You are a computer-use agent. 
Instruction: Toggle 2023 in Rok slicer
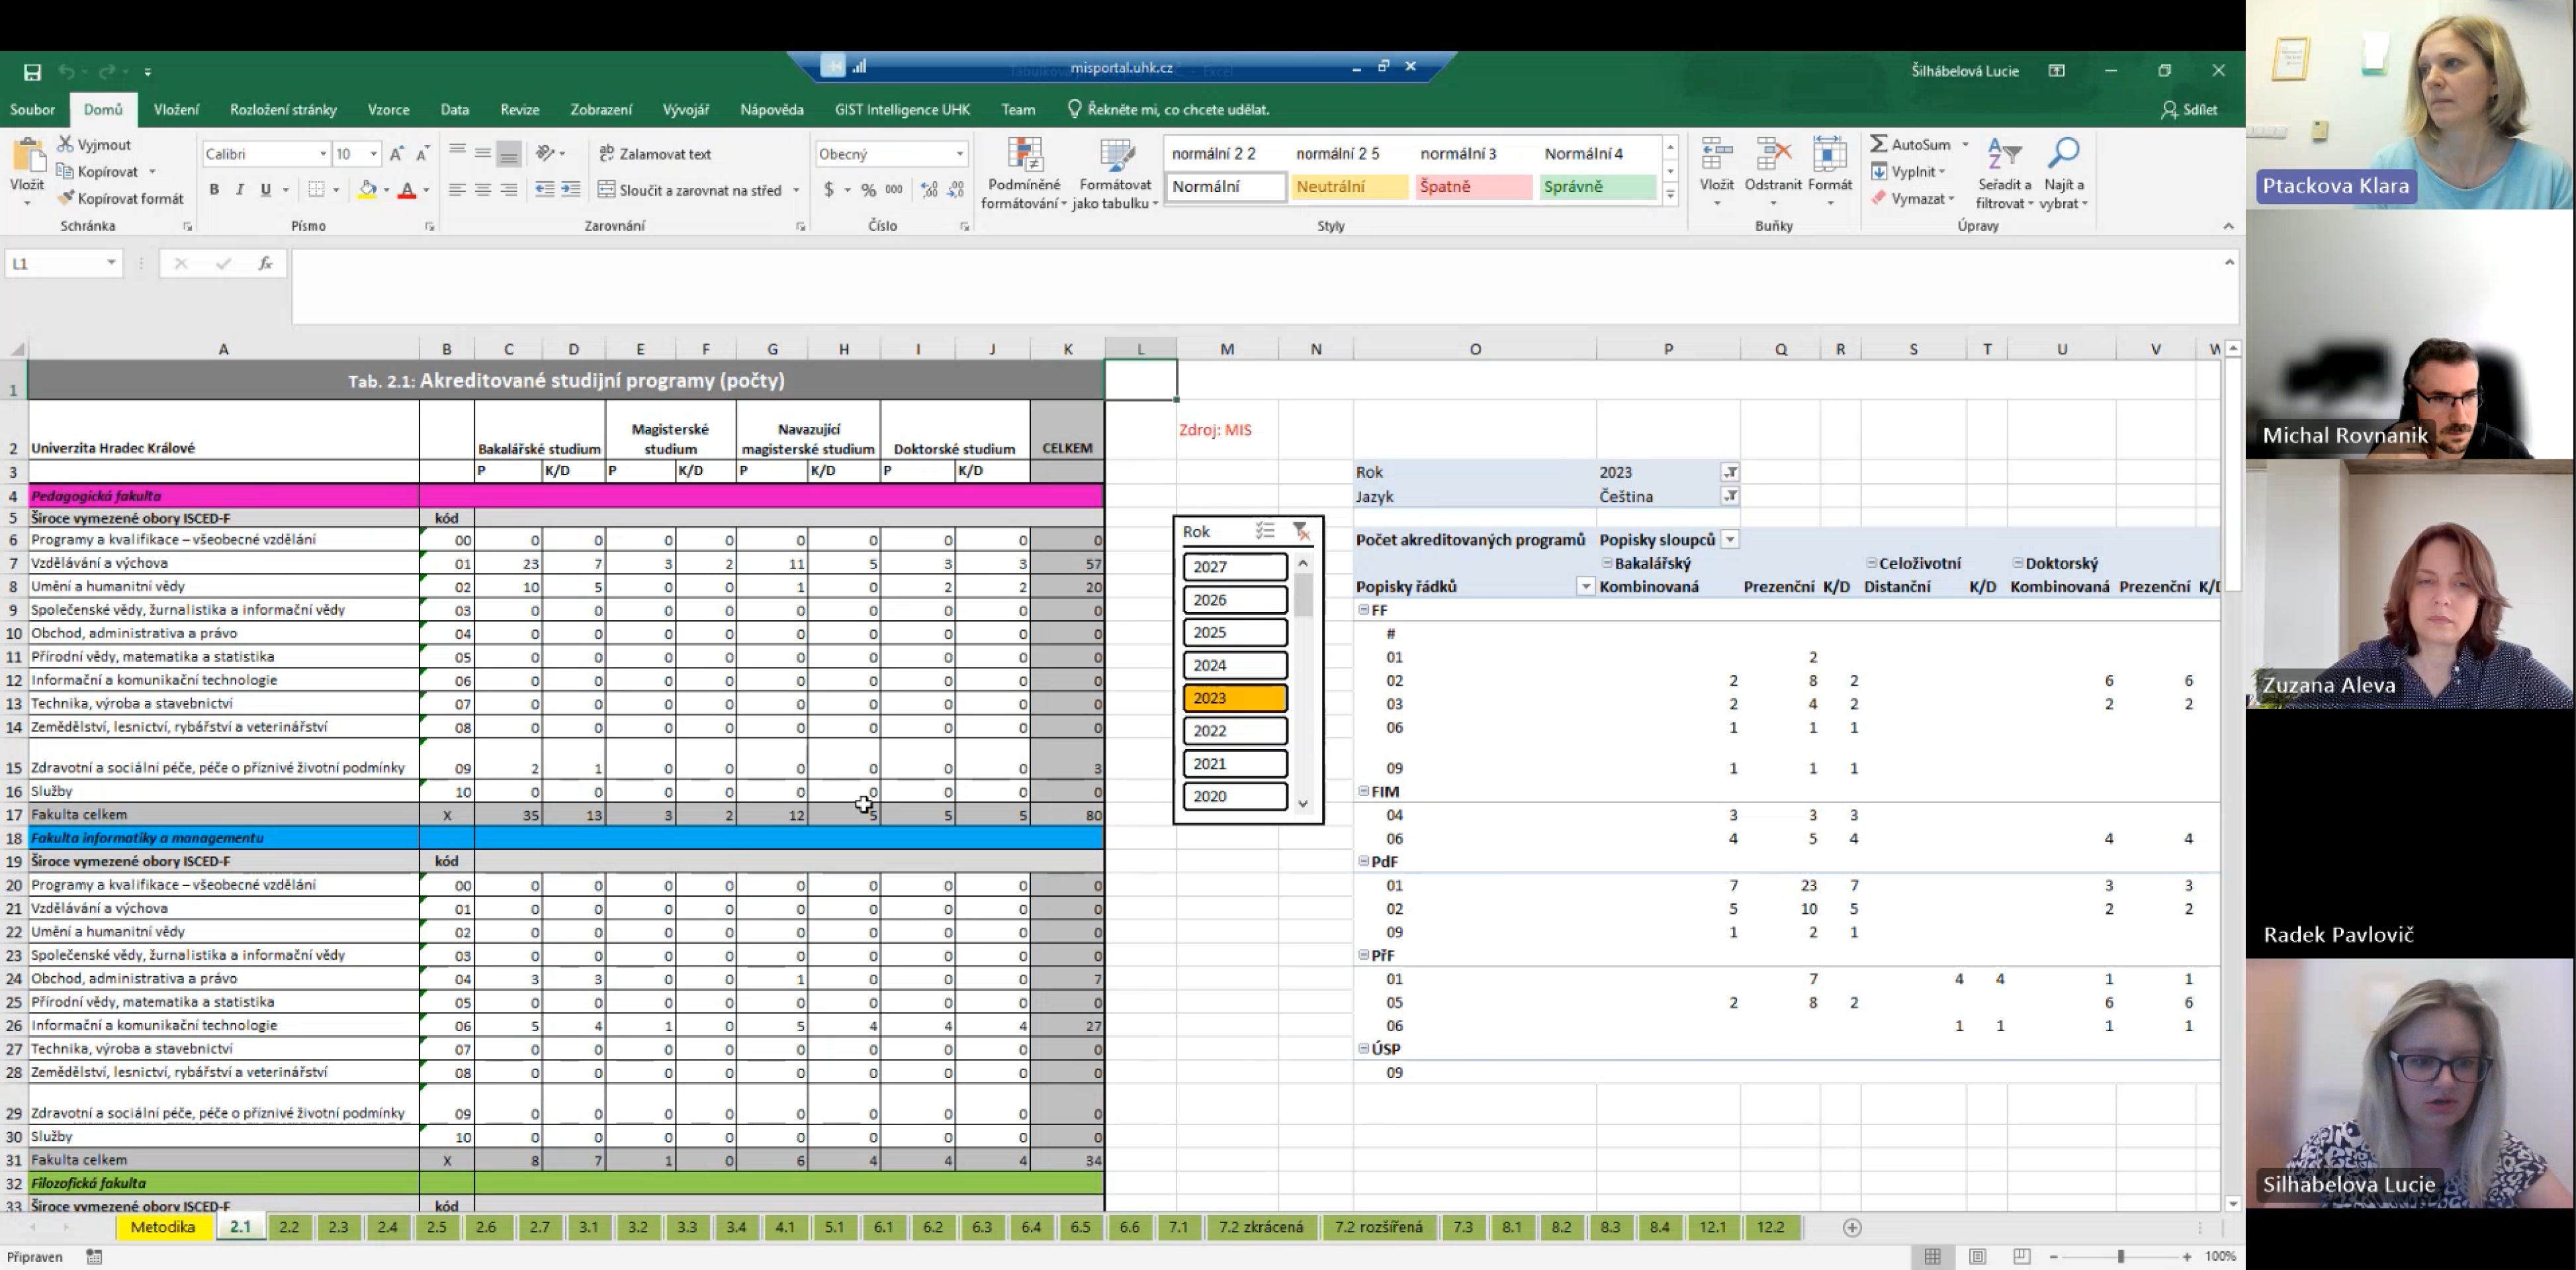coord(1235,698)
